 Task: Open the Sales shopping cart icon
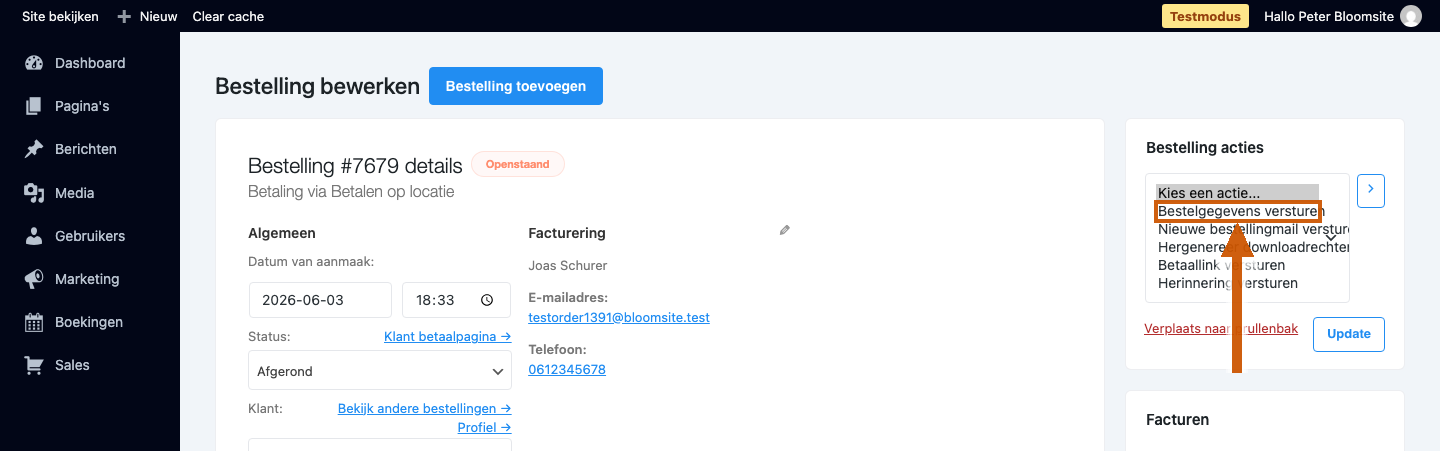click(x=34, y=365)
